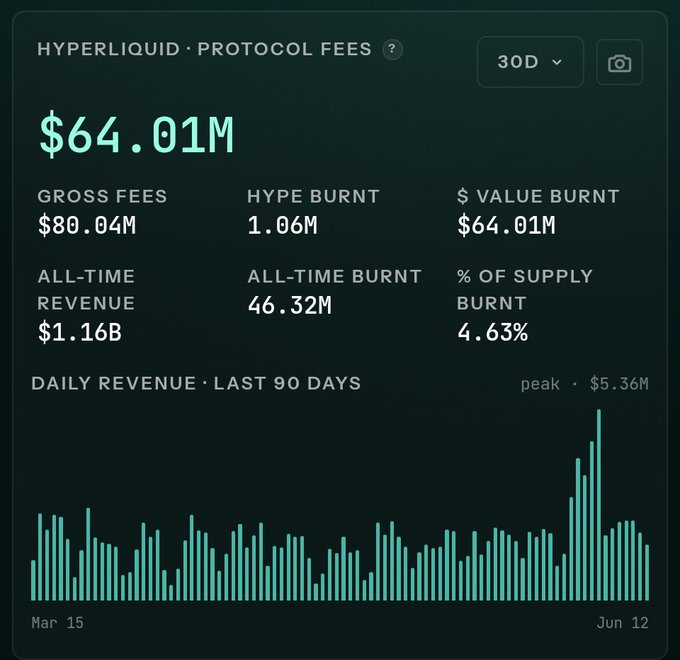This screenshot has width=680, height=660.
Task: Click the last bar of the chart
Action: [x=647, y=572]
